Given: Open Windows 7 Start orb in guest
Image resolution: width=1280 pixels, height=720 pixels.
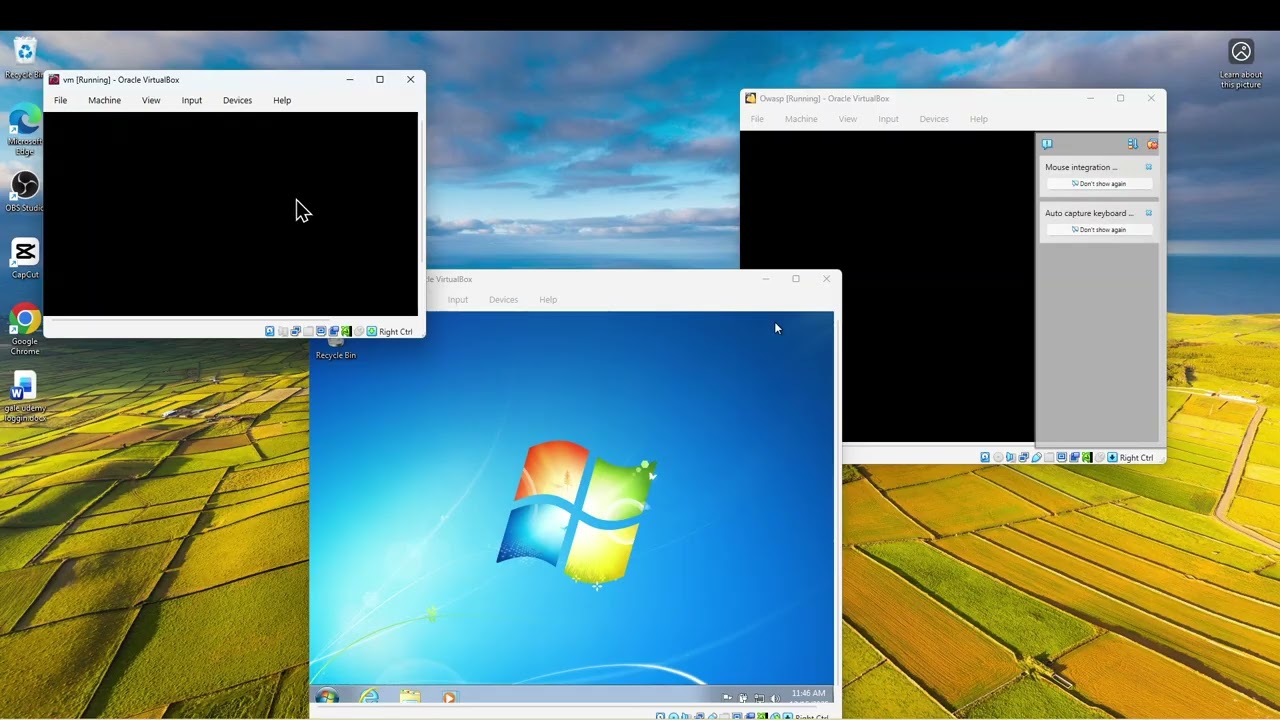Looking at the screenshot, I should (327, 696).
